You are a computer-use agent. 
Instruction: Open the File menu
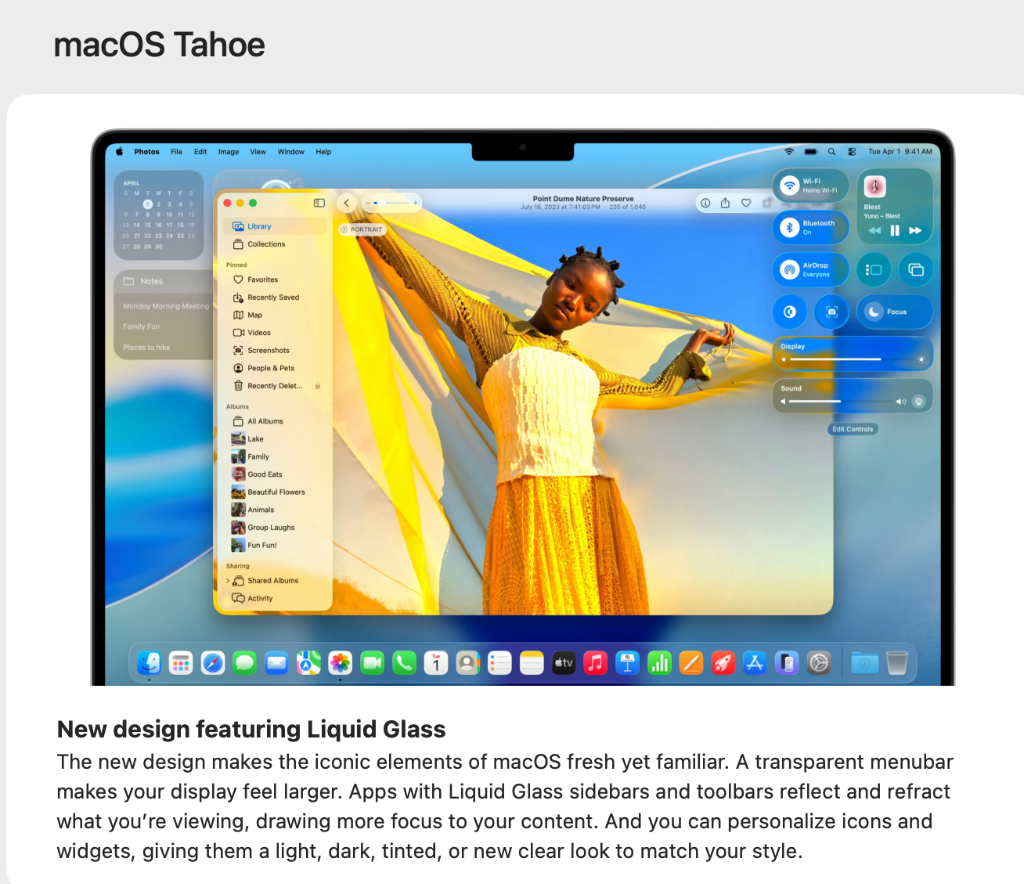point(176,151)
